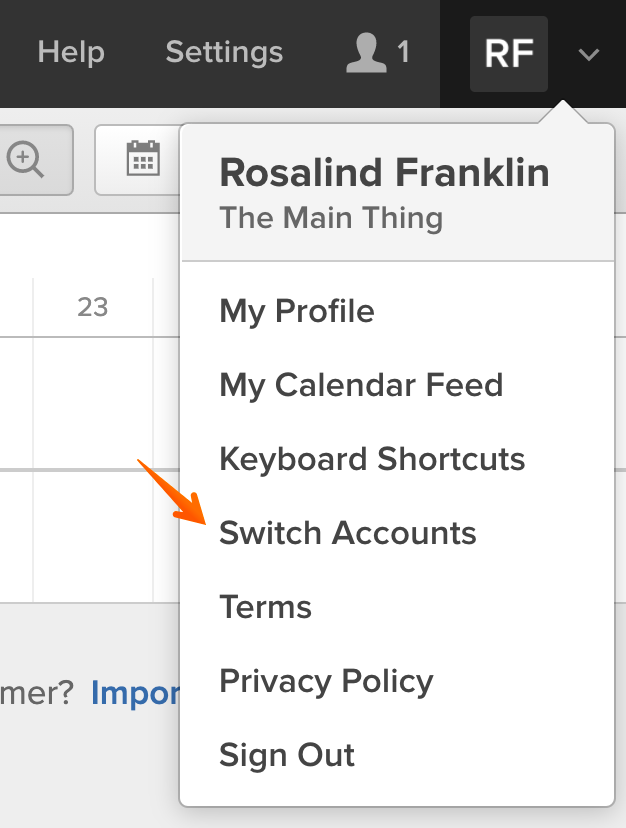Click the RF user avatar

(x=509, y=54)
